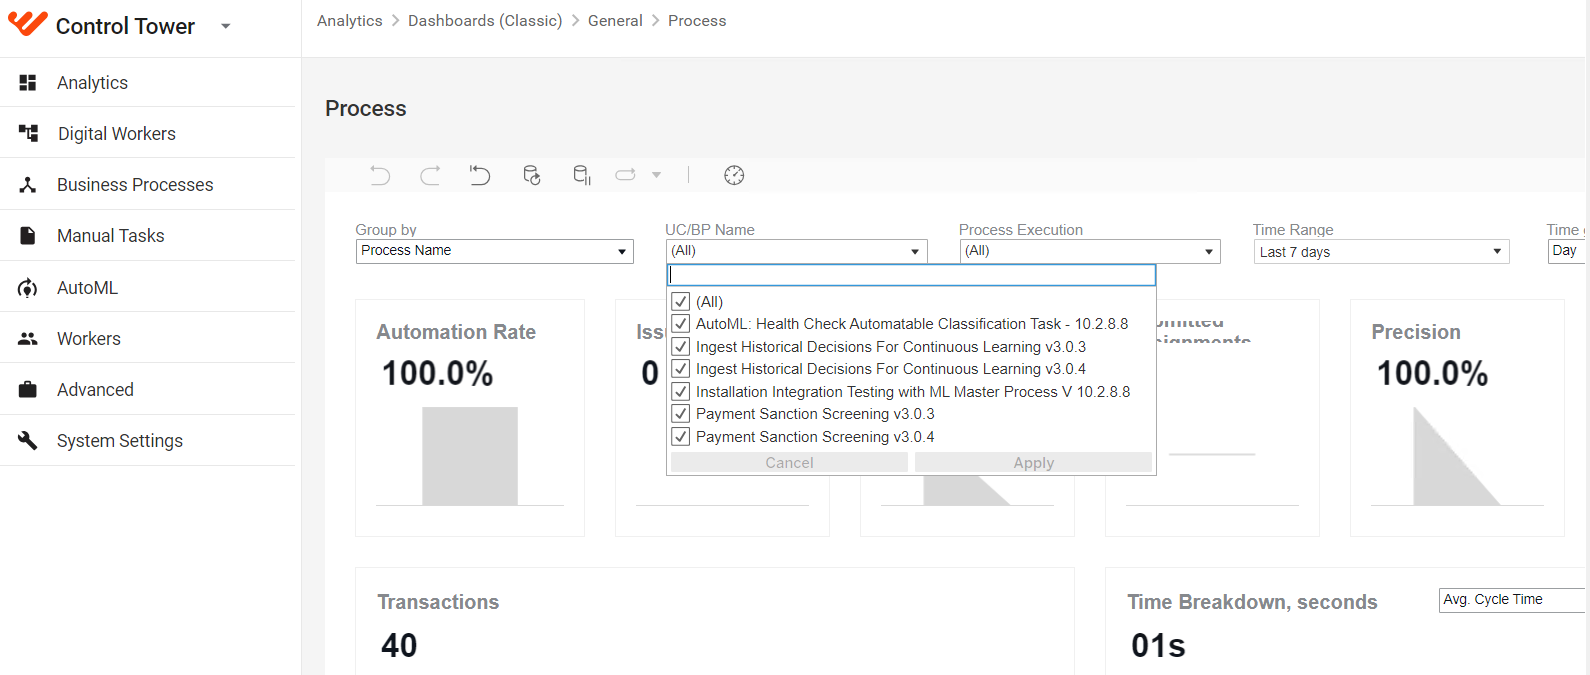Image resolution: width=1590 pixels, height=675 pixels.
Task: Click Process breadcrumb link
Action: coord(697,21)
